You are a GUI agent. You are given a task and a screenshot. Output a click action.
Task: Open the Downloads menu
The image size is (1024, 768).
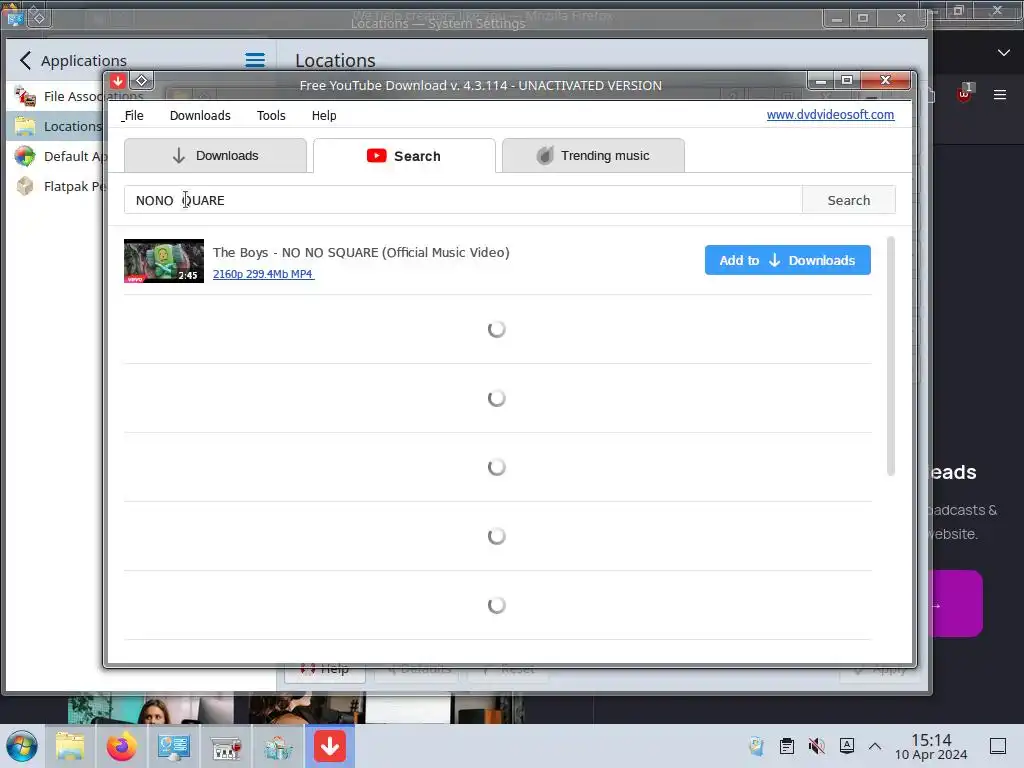click(x=200, y=116)
